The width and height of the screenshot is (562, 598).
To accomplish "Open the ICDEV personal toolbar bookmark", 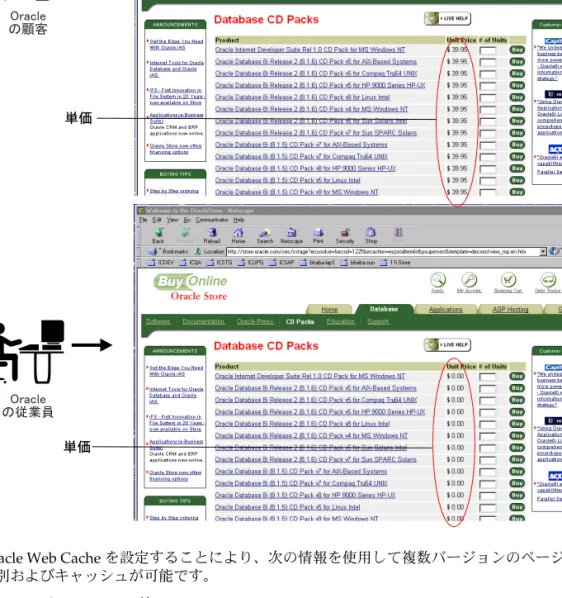I will click(x=161, y=262).
